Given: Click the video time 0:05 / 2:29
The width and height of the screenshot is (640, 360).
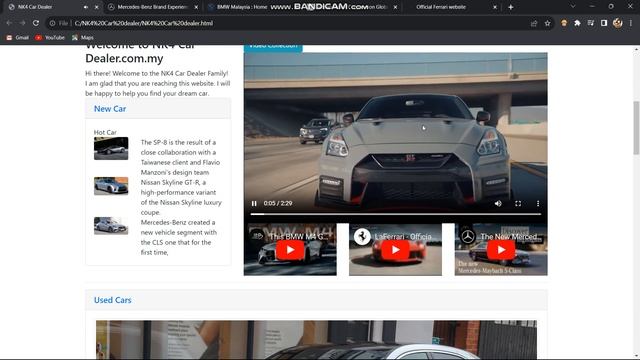Looking at the screenshot, I should (x=278, y=203).
